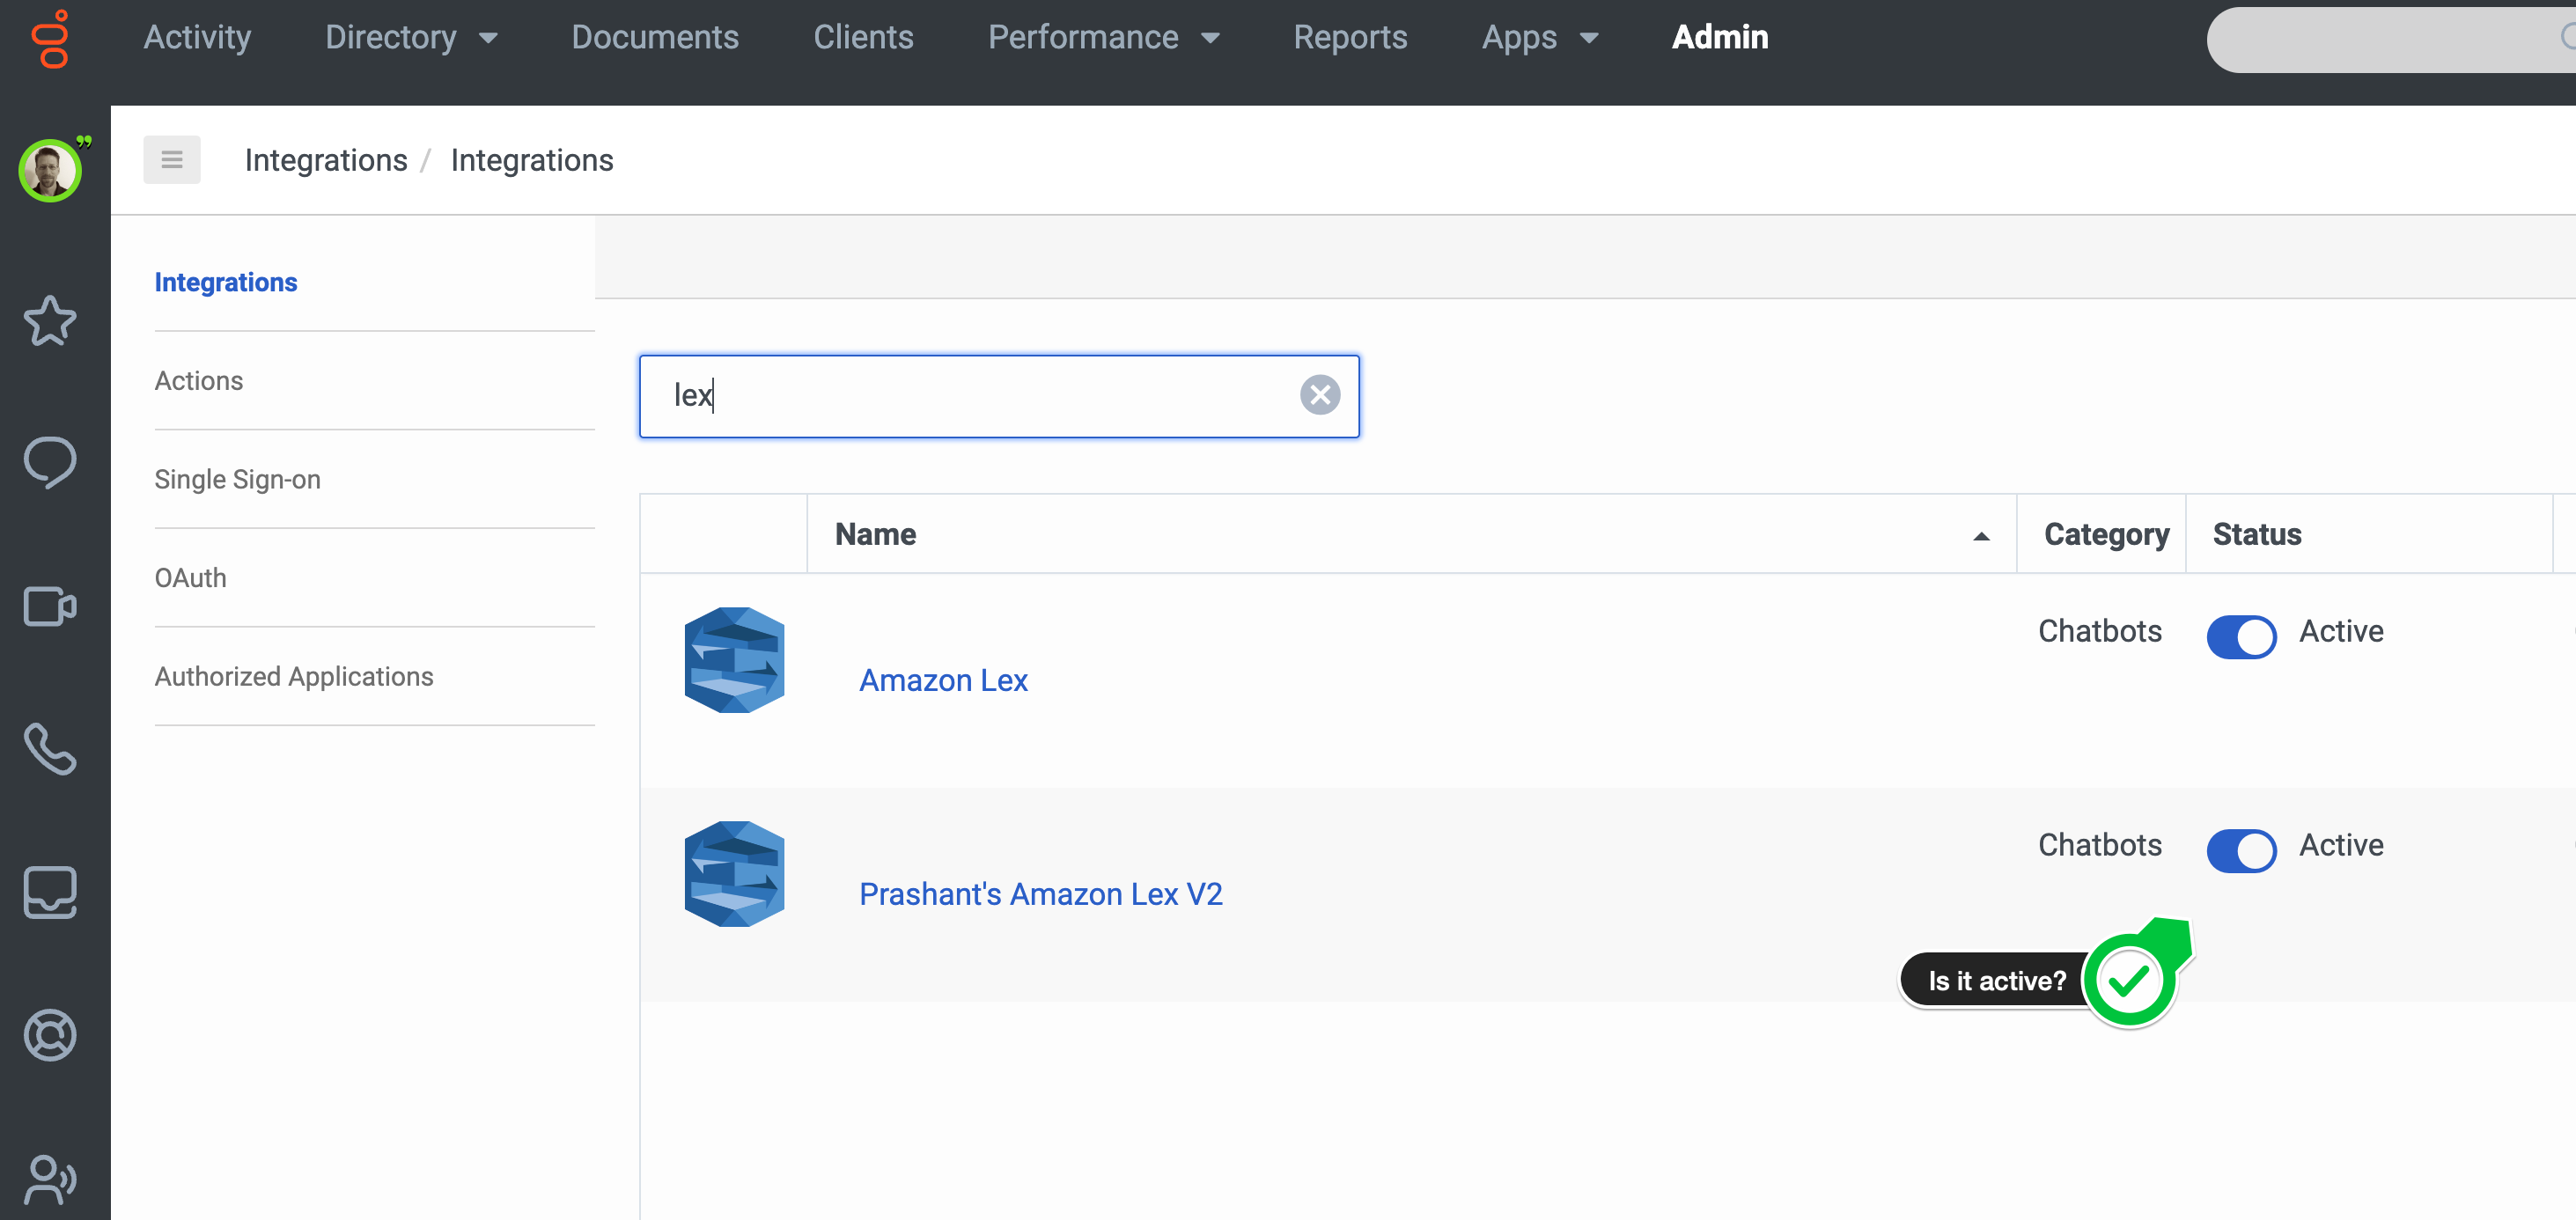2576x1220 pixels.
Task: Click the help life-ring icon in sidebar
Action: click(49, 1035)
